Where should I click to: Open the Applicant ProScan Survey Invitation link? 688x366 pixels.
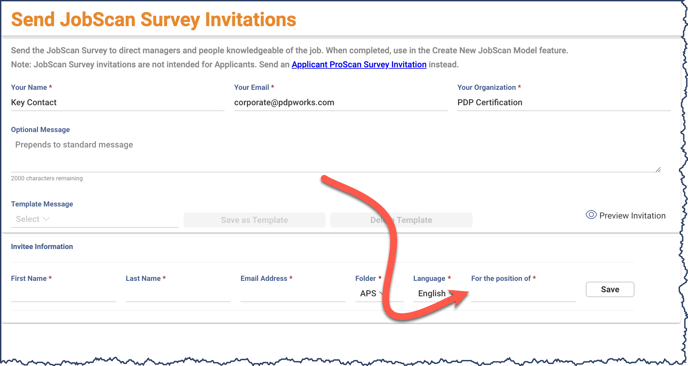pyautogui.click(x=359, y=65)
